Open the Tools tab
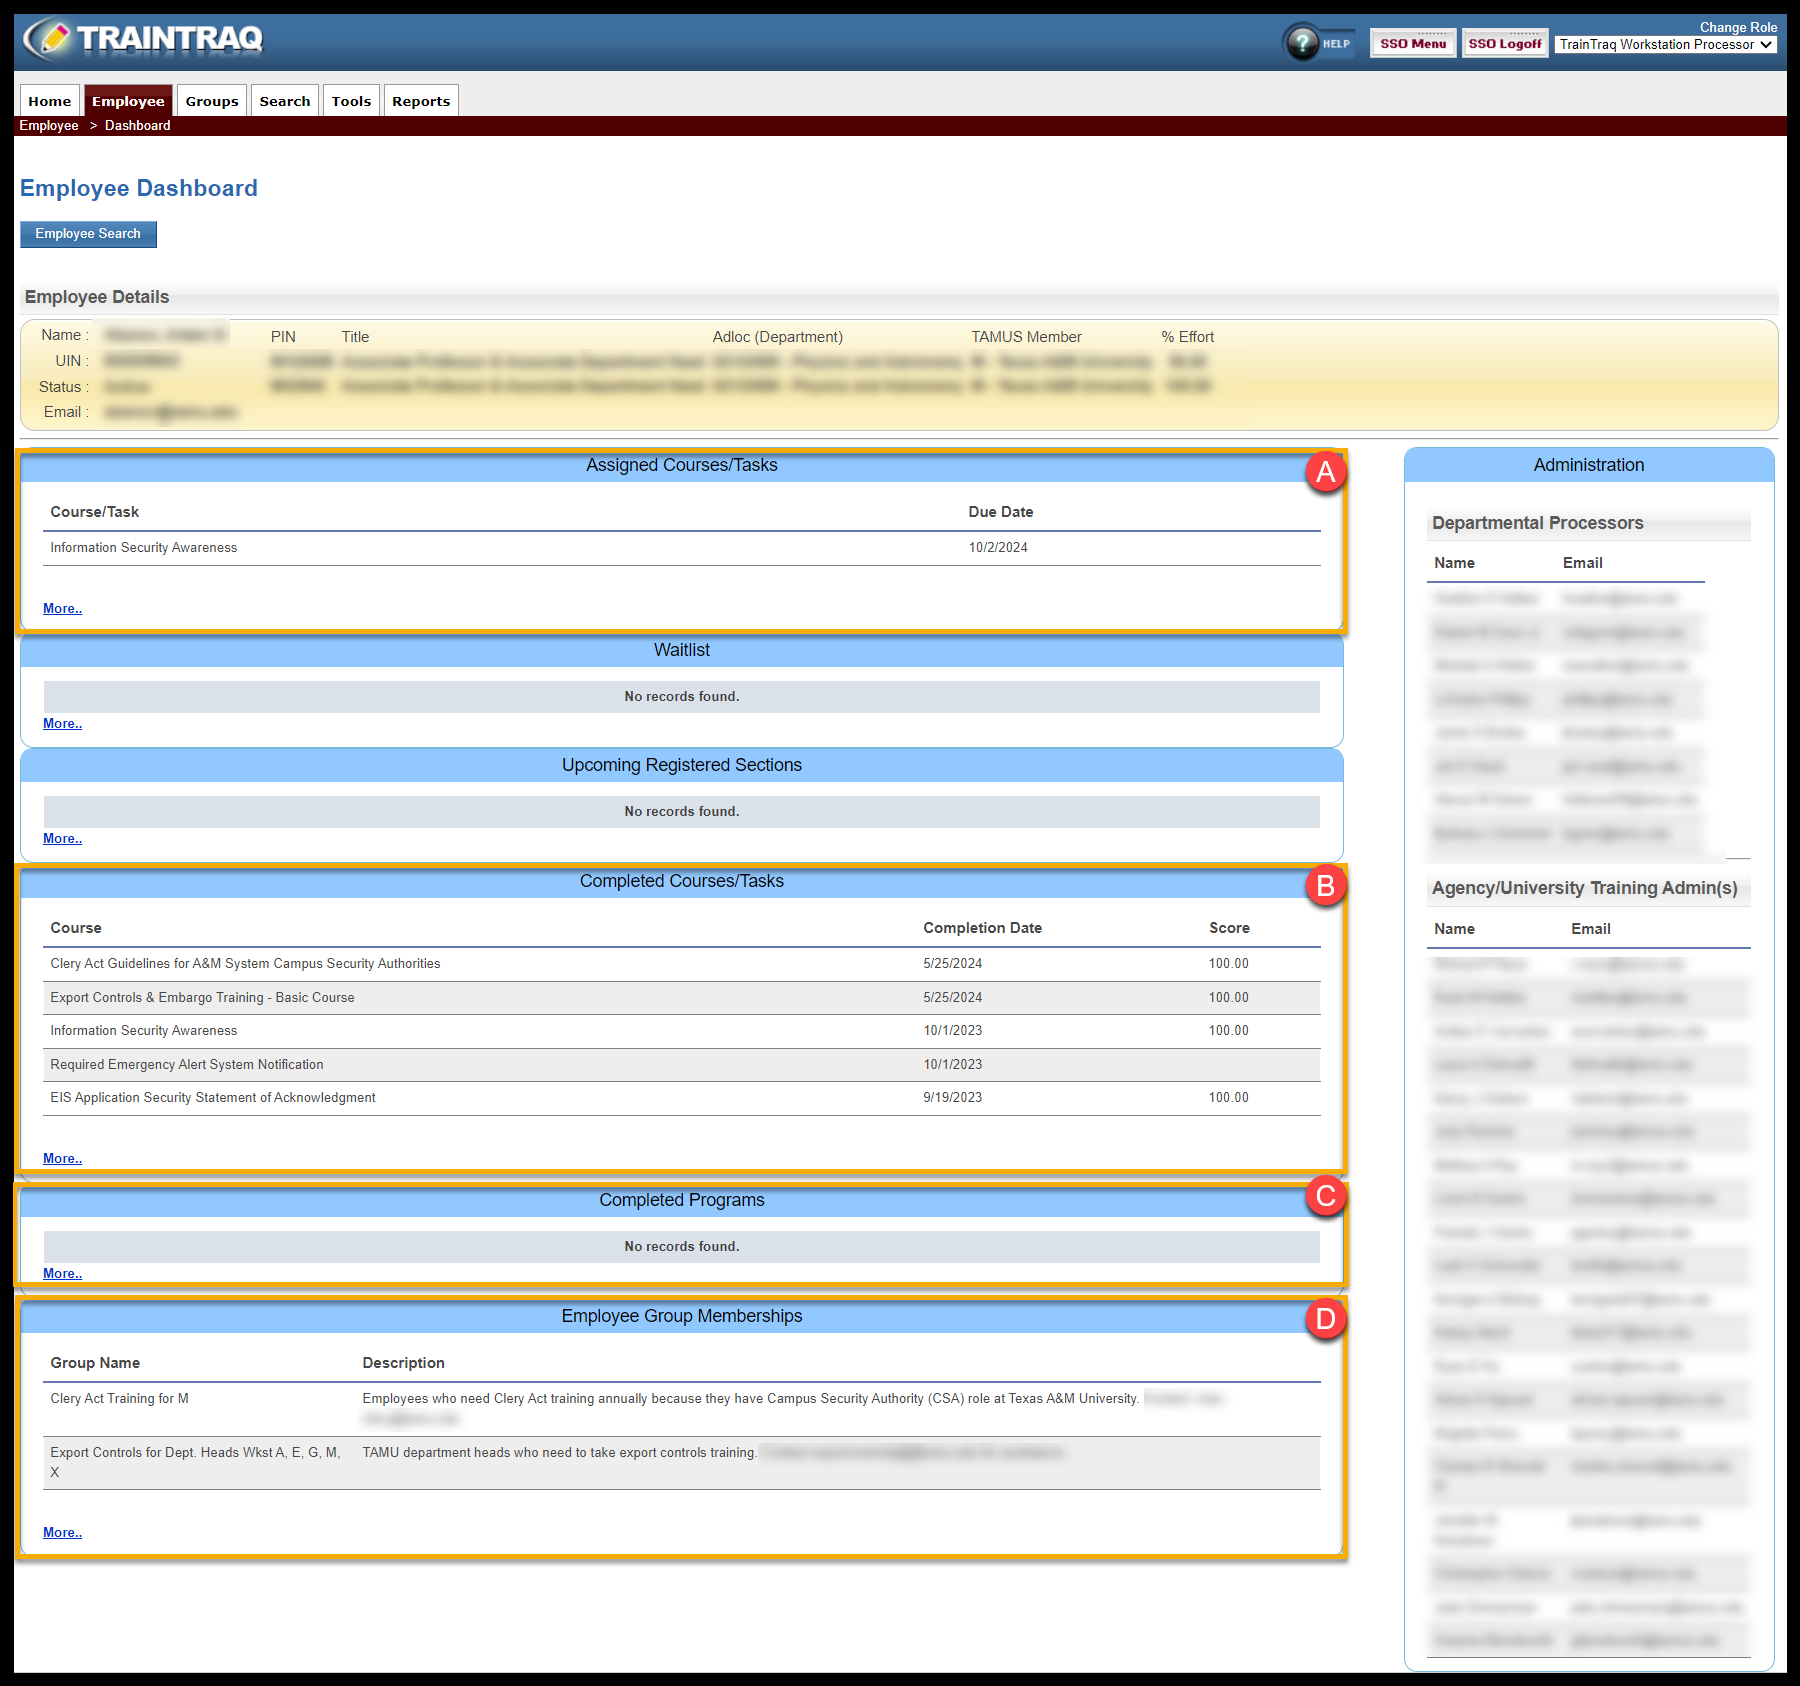 [x=351, y=101]
